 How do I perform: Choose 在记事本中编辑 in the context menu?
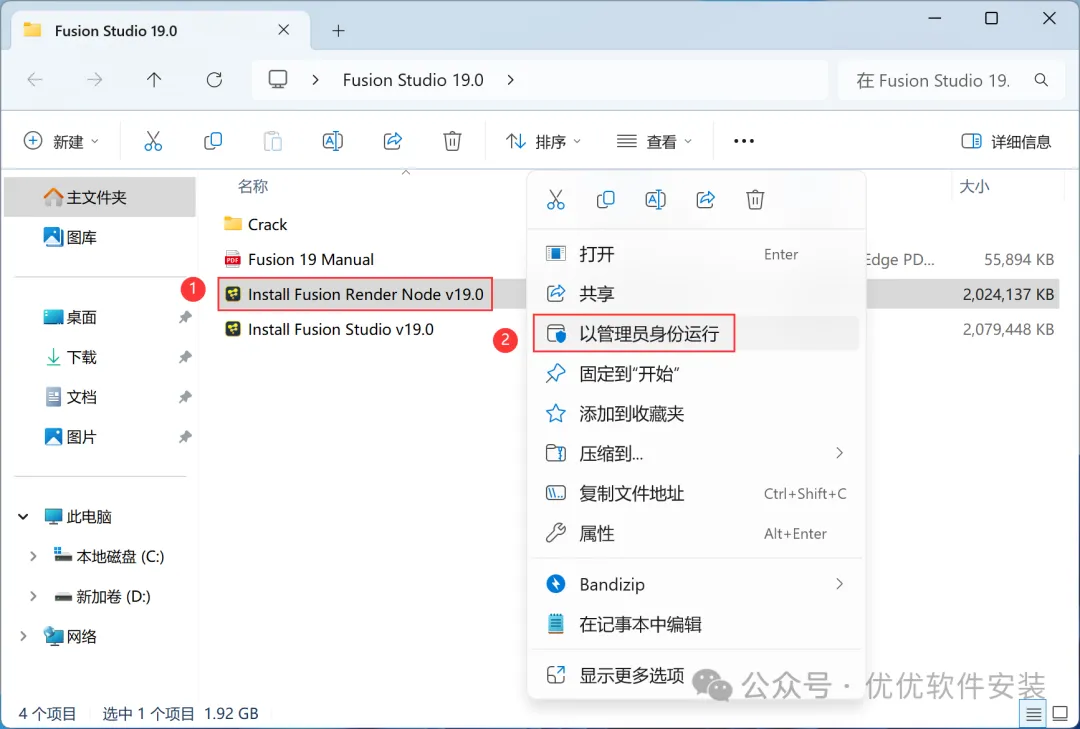pos(696,624)
